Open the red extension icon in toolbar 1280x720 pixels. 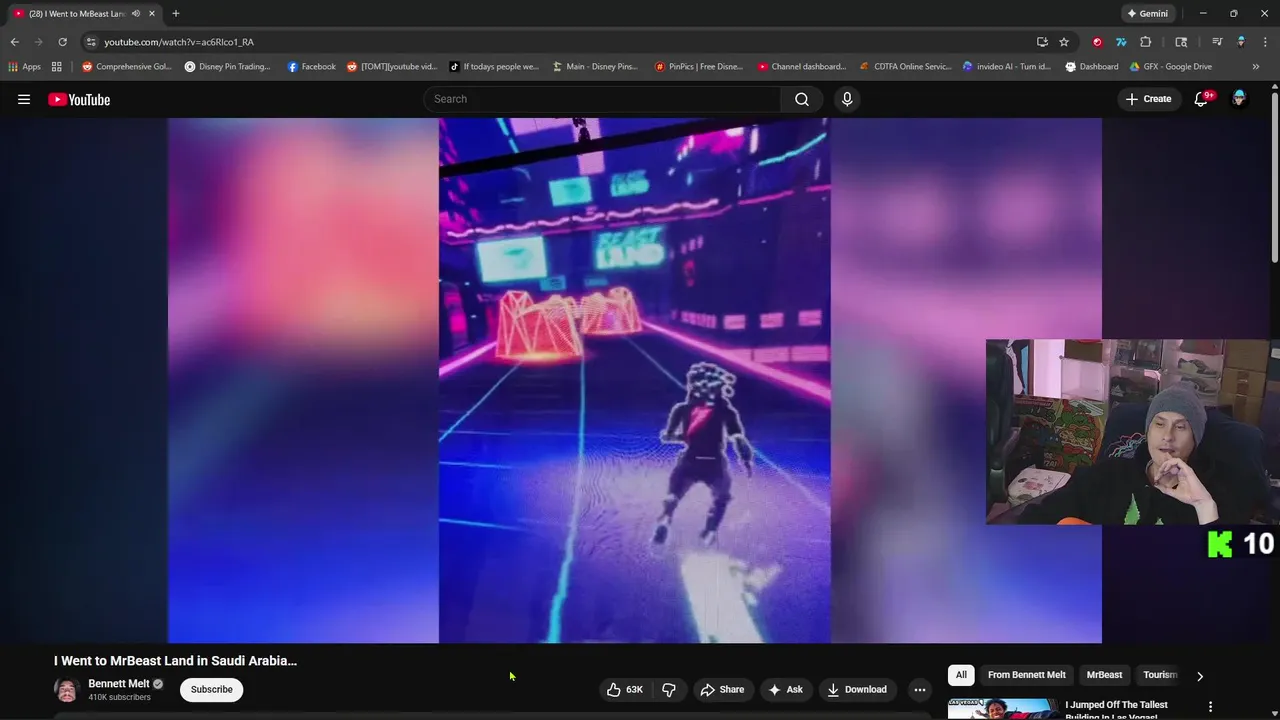(1097, 42)
